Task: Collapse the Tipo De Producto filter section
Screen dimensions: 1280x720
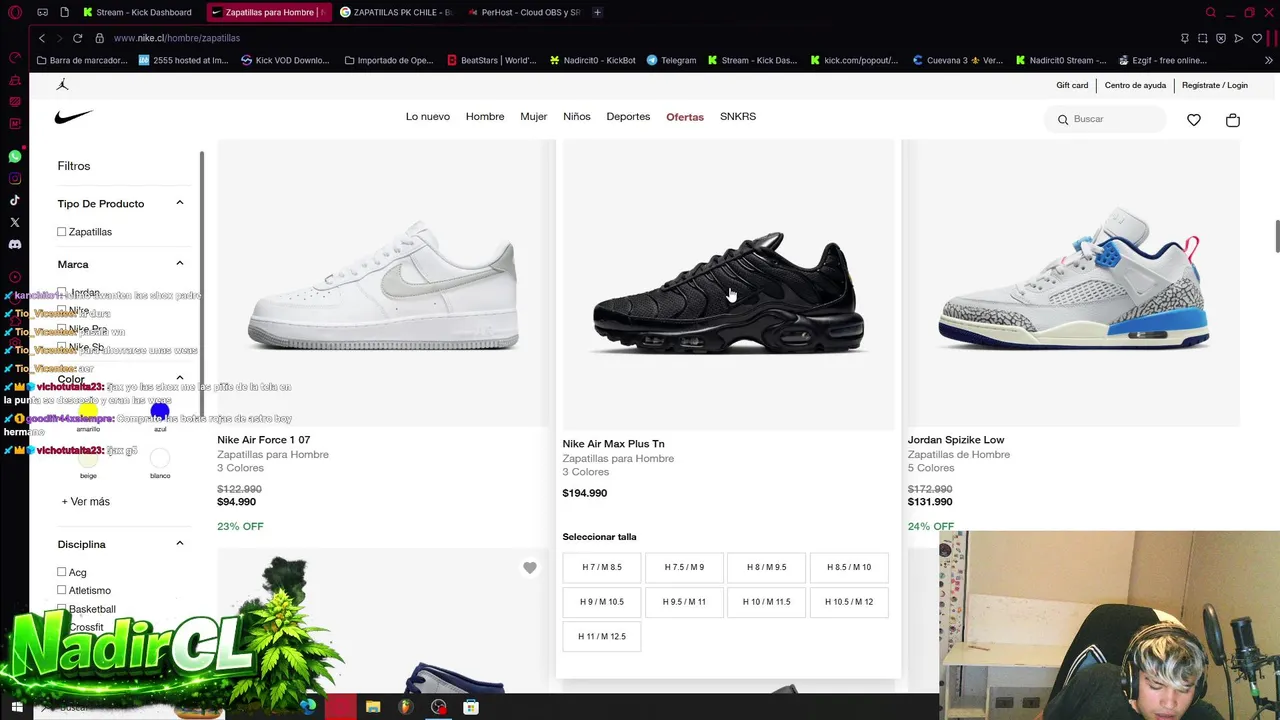Action: point(180,203)
